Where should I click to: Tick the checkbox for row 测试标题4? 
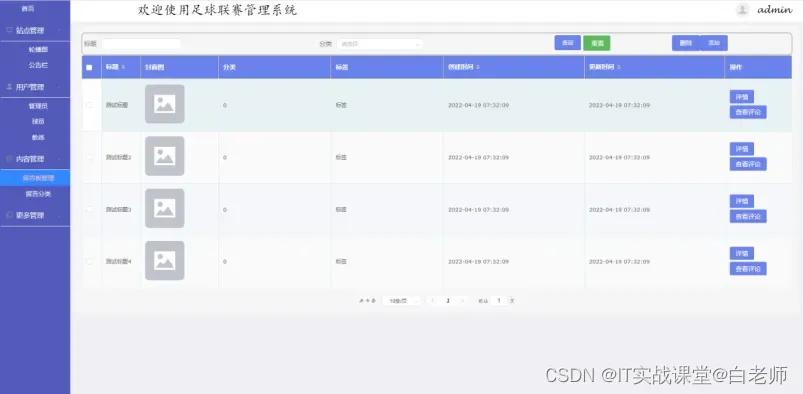89,262
